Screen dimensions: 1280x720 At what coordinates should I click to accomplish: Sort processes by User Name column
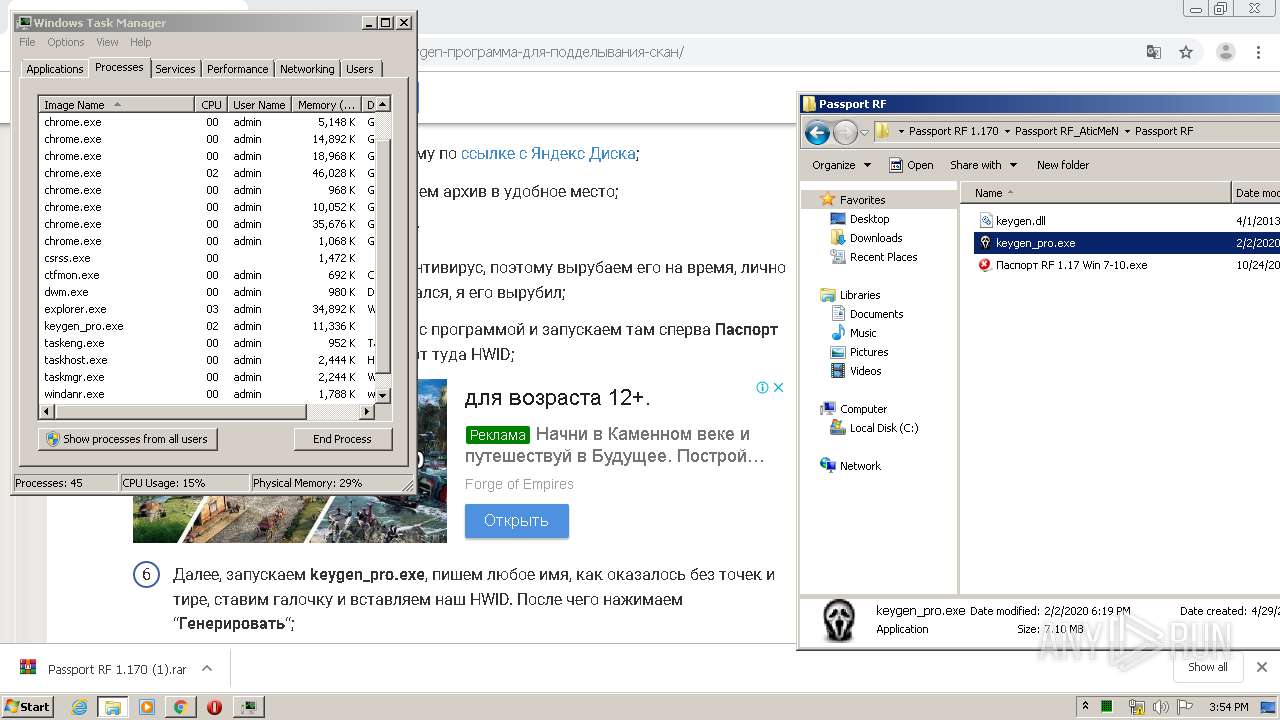tap(259, 105)
